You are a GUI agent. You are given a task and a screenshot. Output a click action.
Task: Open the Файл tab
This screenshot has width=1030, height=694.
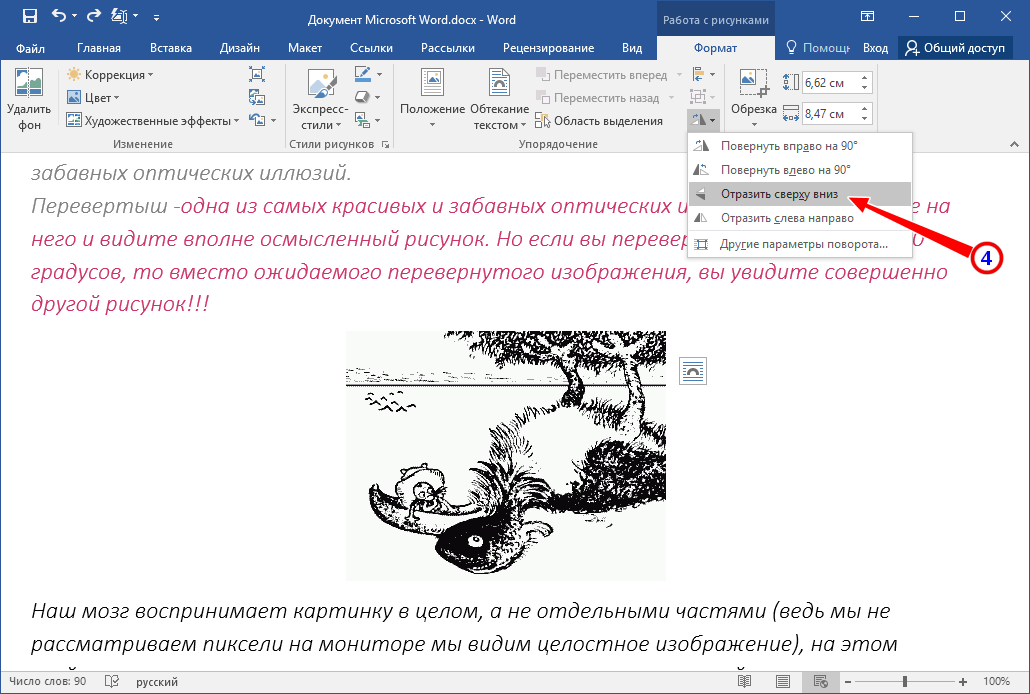click(x=30, y=48)
